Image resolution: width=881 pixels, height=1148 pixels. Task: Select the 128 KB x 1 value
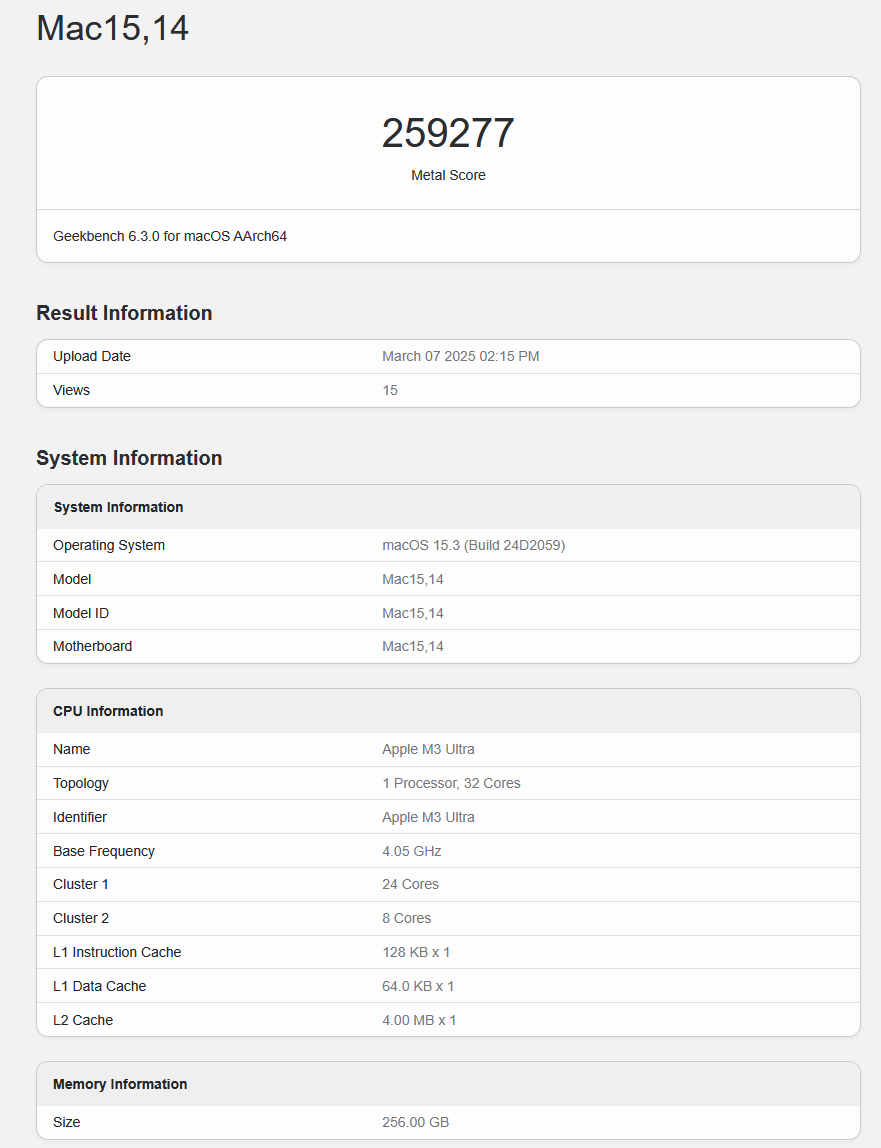coord(416,953)
